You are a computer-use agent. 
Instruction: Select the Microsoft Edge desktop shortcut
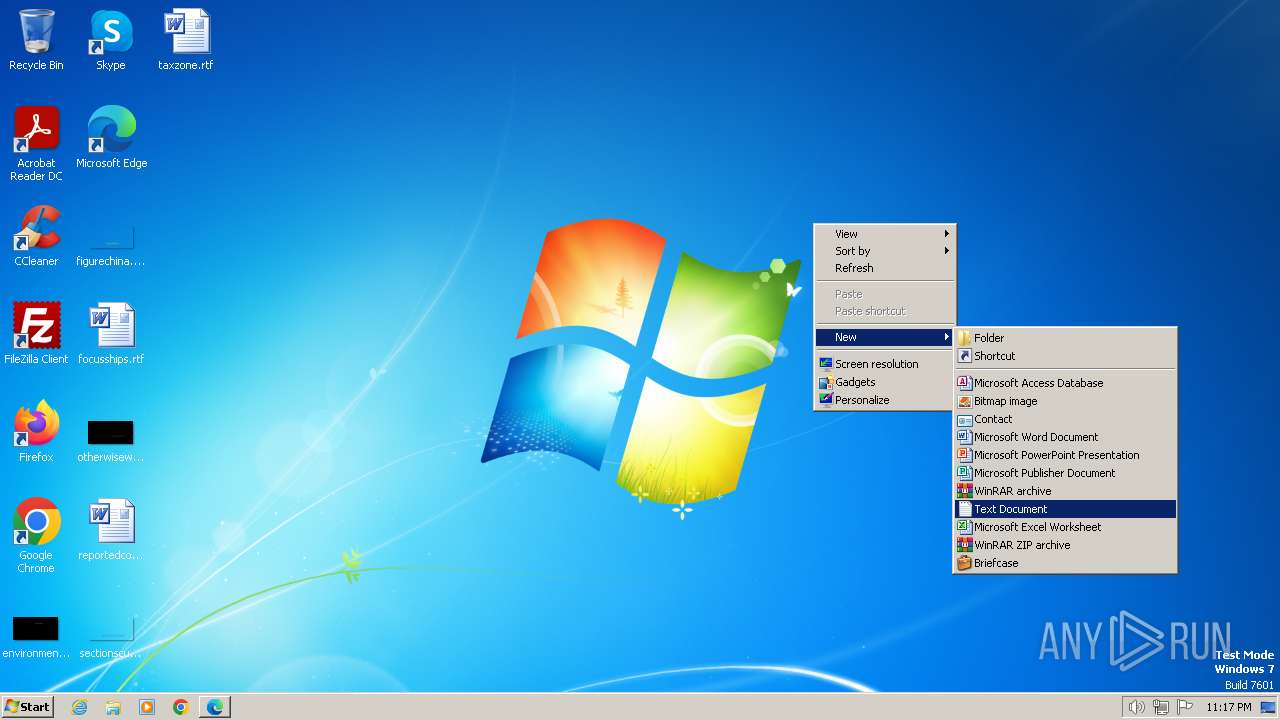point(111,138)
